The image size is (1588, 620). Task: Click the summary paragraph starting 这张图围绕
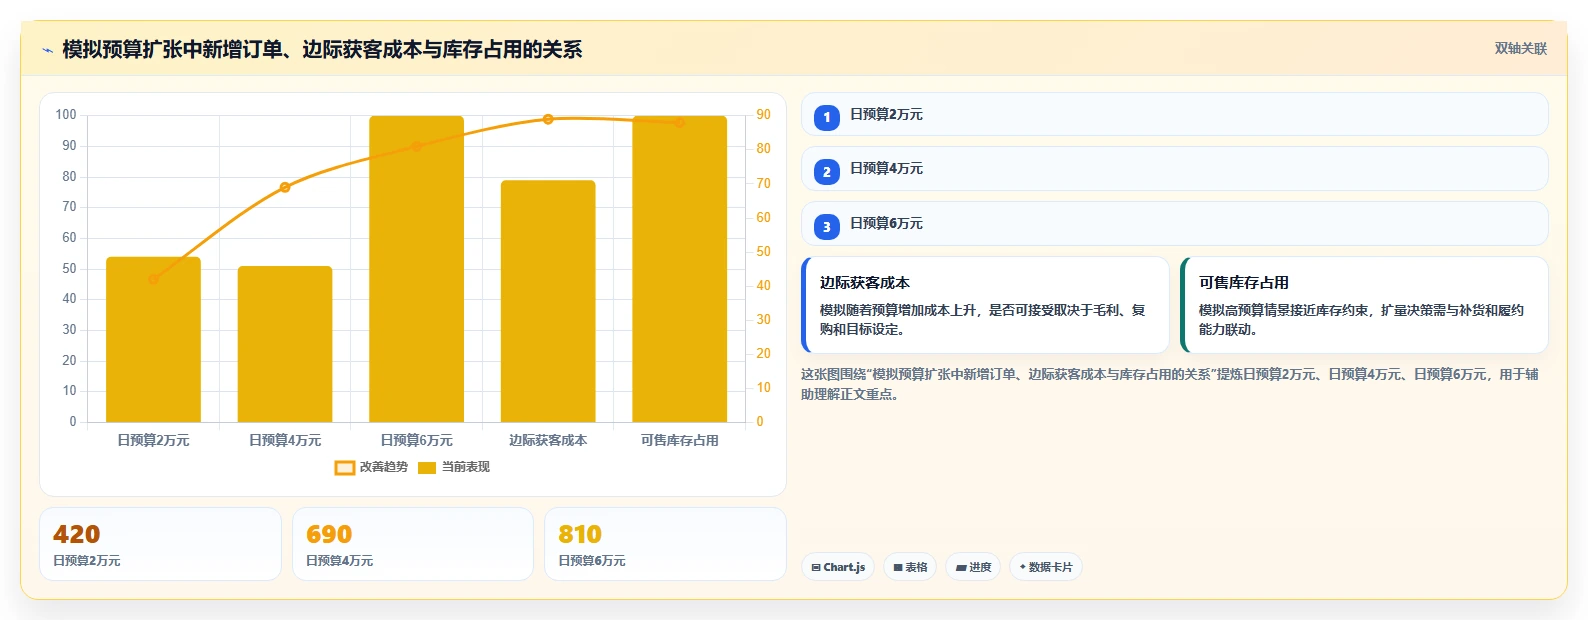click(x=1170, y=384)
